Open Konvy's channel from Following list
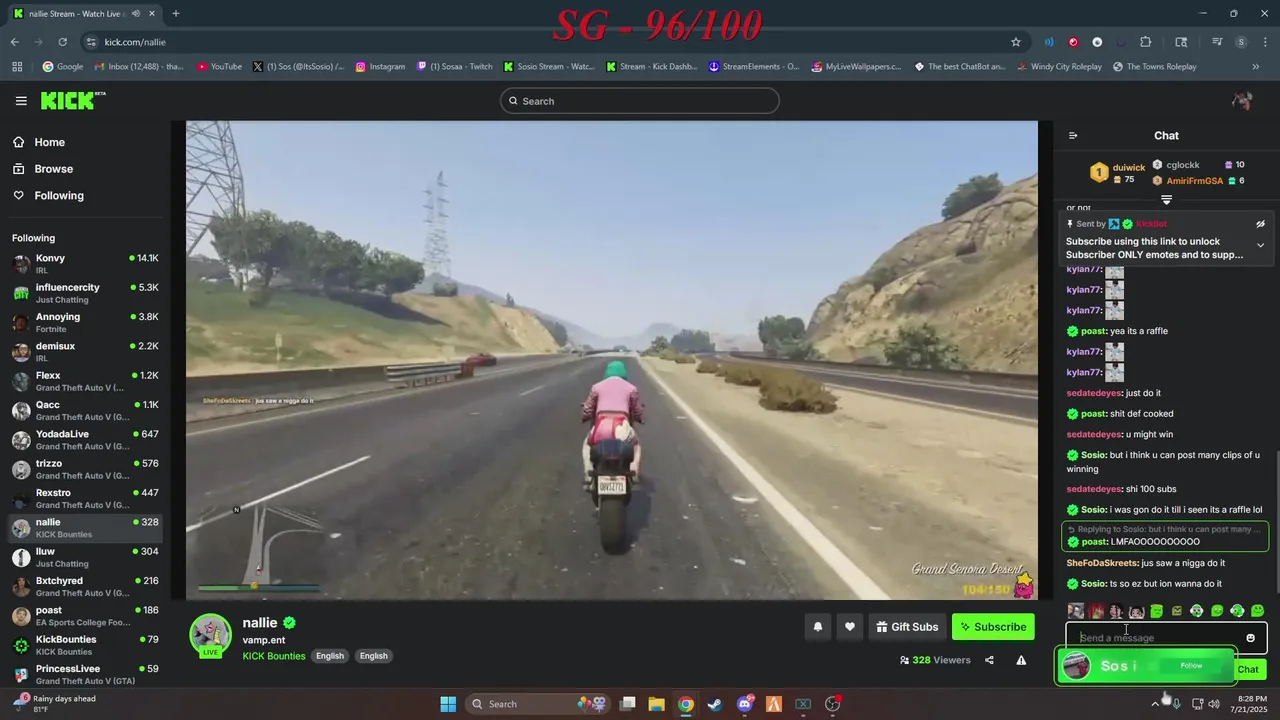This screenshot has width=1280, height=720. pyautogui.click(x=84, y=264)
